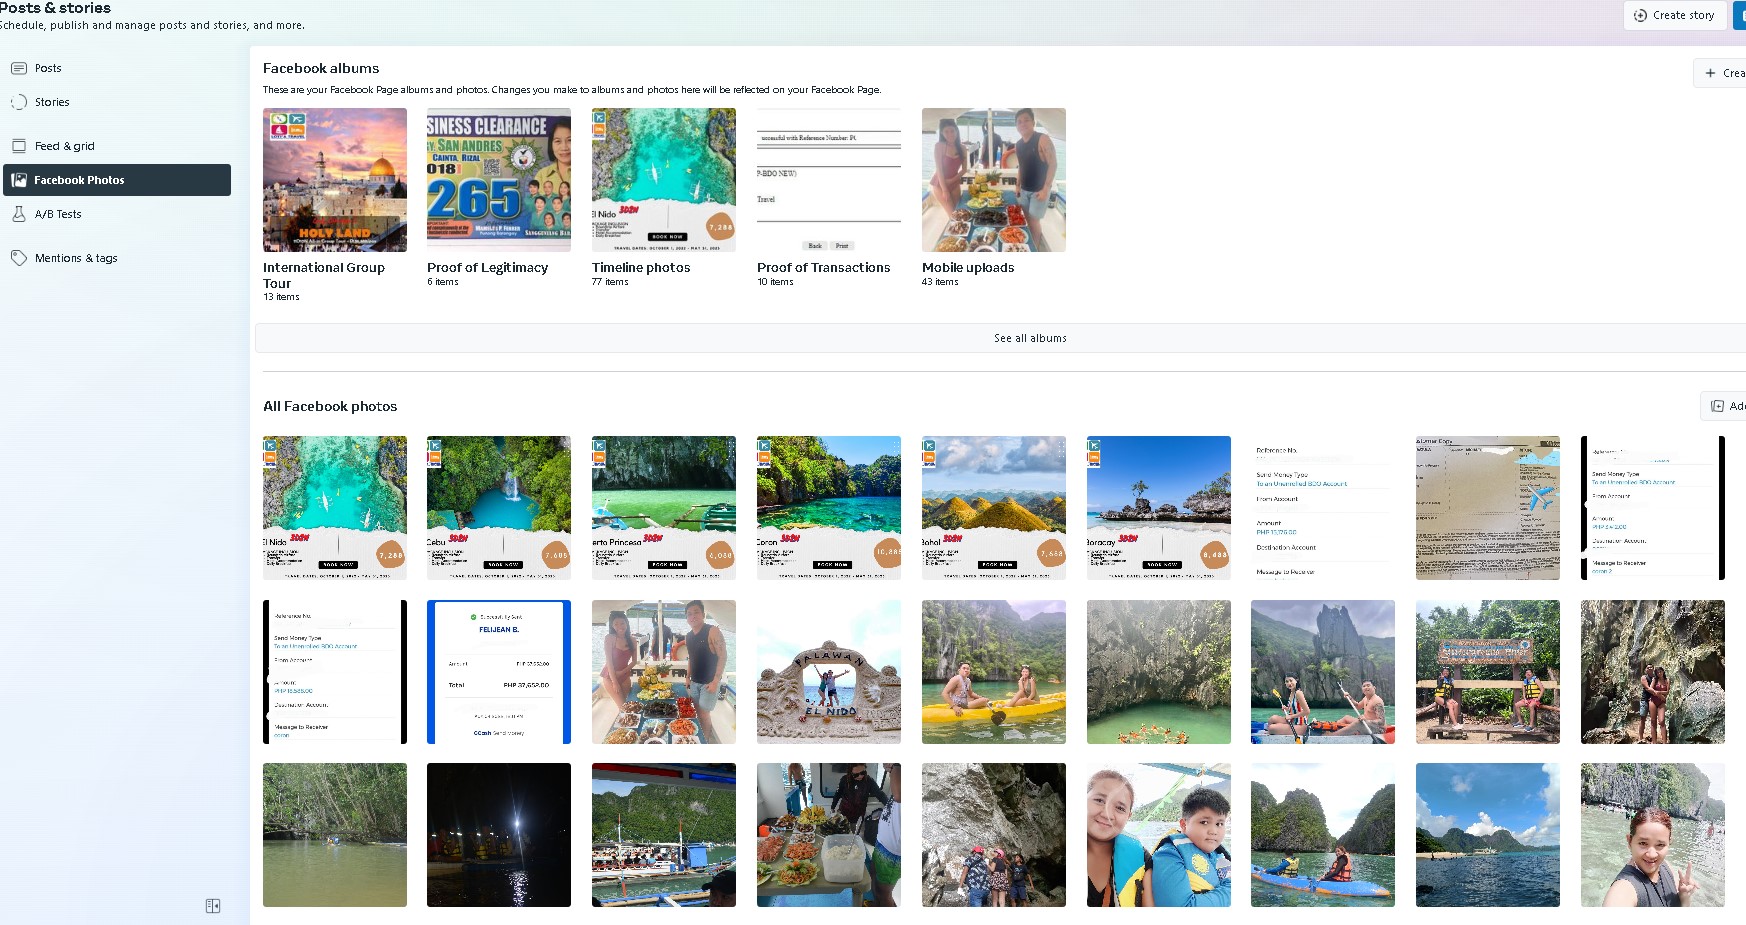Click Timeline photos album title
The height and width of the screenshot is (925, 1746).
641,267
